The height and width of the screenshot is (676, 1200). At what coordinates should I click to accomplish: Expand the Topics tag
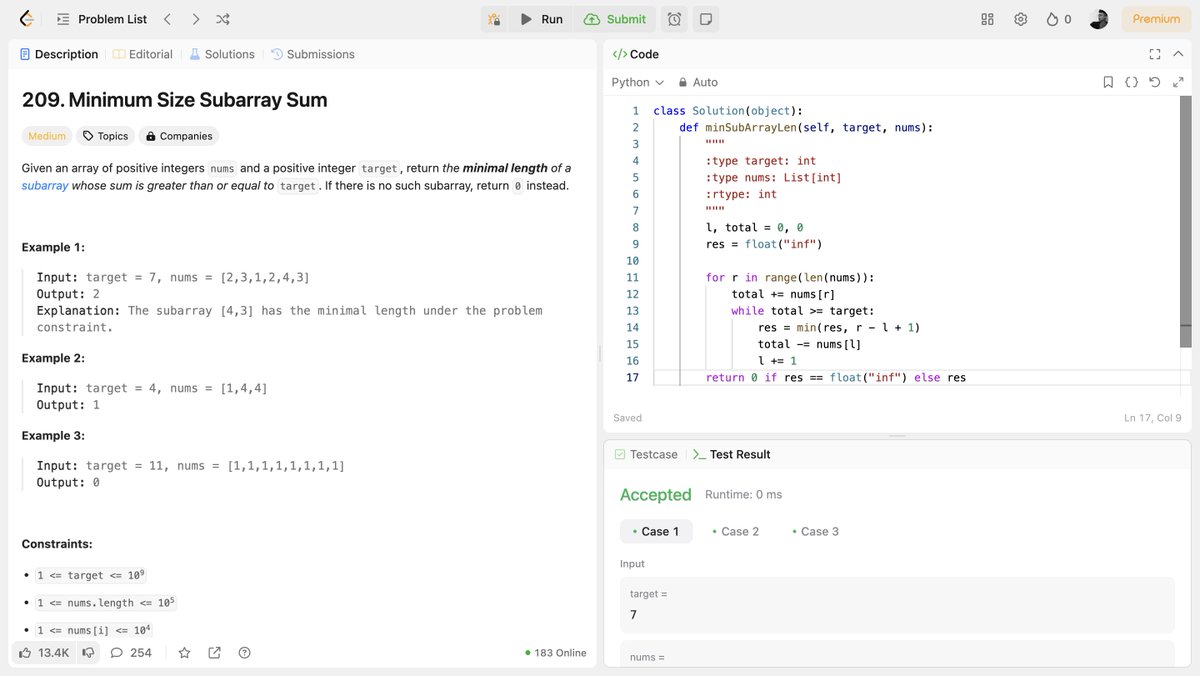(x=105, y=136)
